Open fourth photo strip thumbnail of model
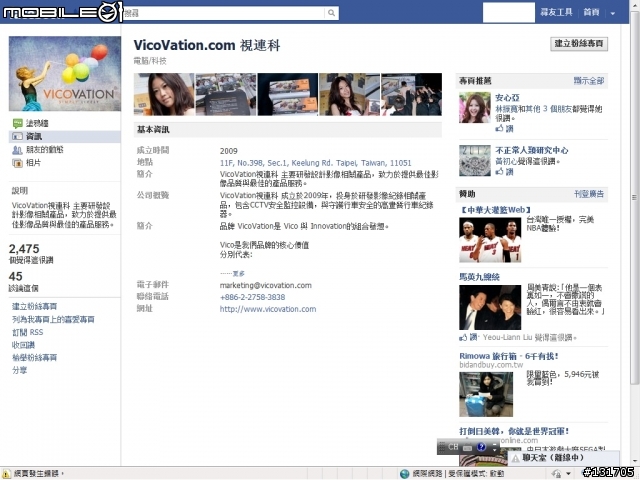The height and width of the screenshot is (480, 640). pyautogui.click(x=349, y=94)
